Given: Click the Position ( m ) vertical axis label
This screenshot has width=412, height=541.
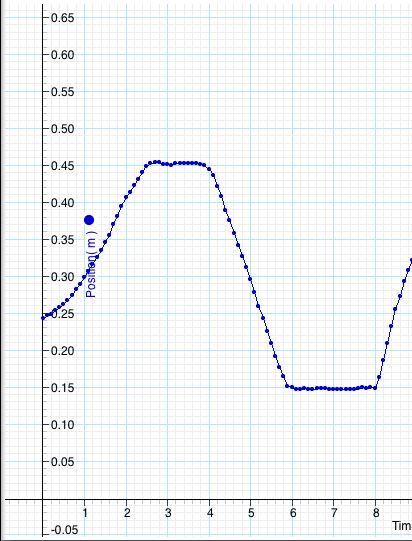Looking at the screenshot, I should [91, 264].
